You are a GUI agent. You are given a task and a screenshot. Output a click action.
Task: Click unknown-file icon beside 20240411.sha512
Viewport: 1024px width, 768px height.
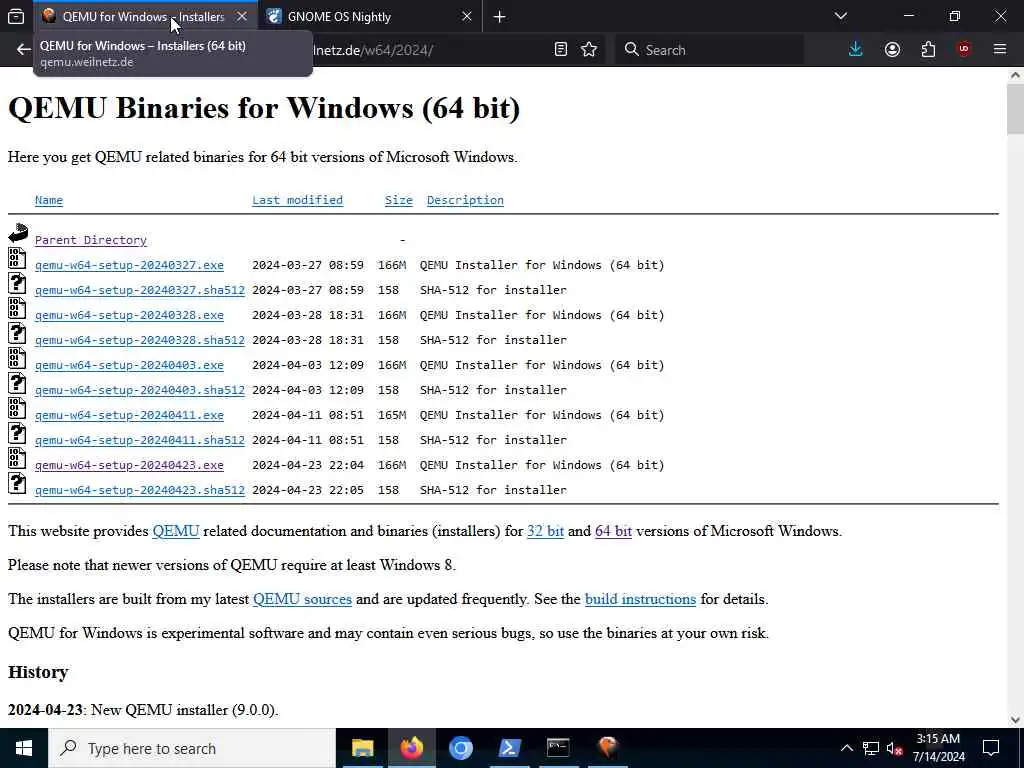17,433
